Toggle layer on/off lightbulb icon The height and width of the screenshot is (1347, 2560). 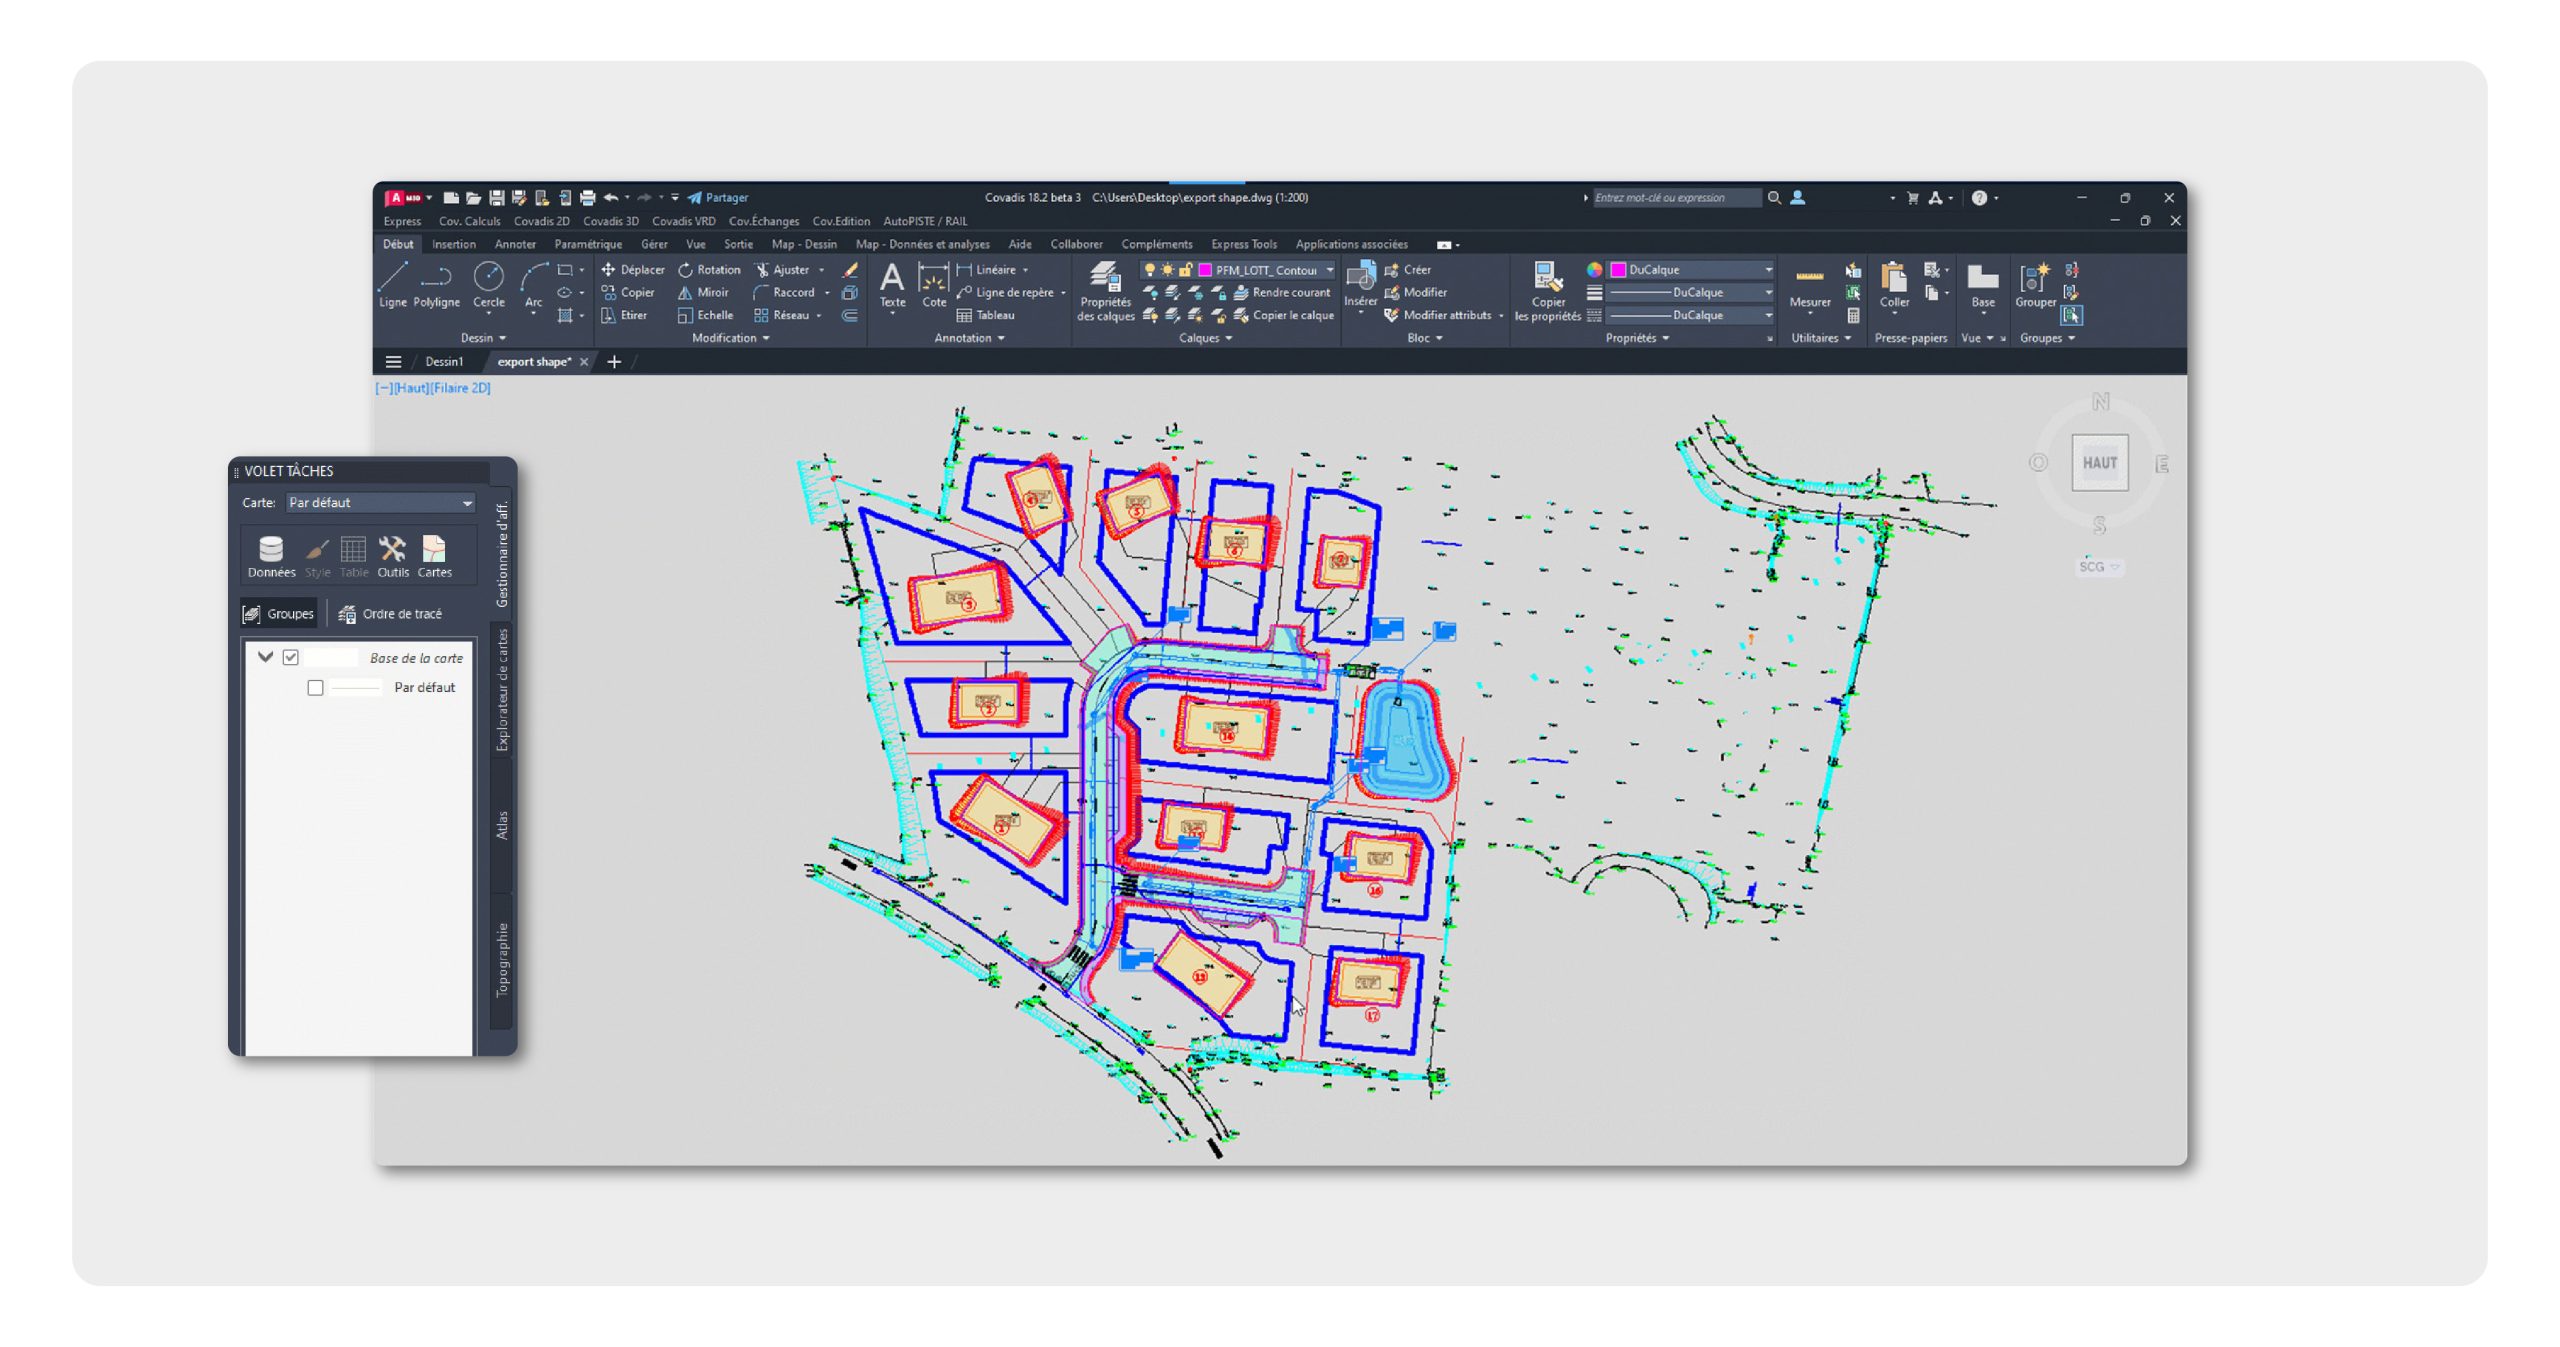pyautogui.click(x=1150, y=270)
